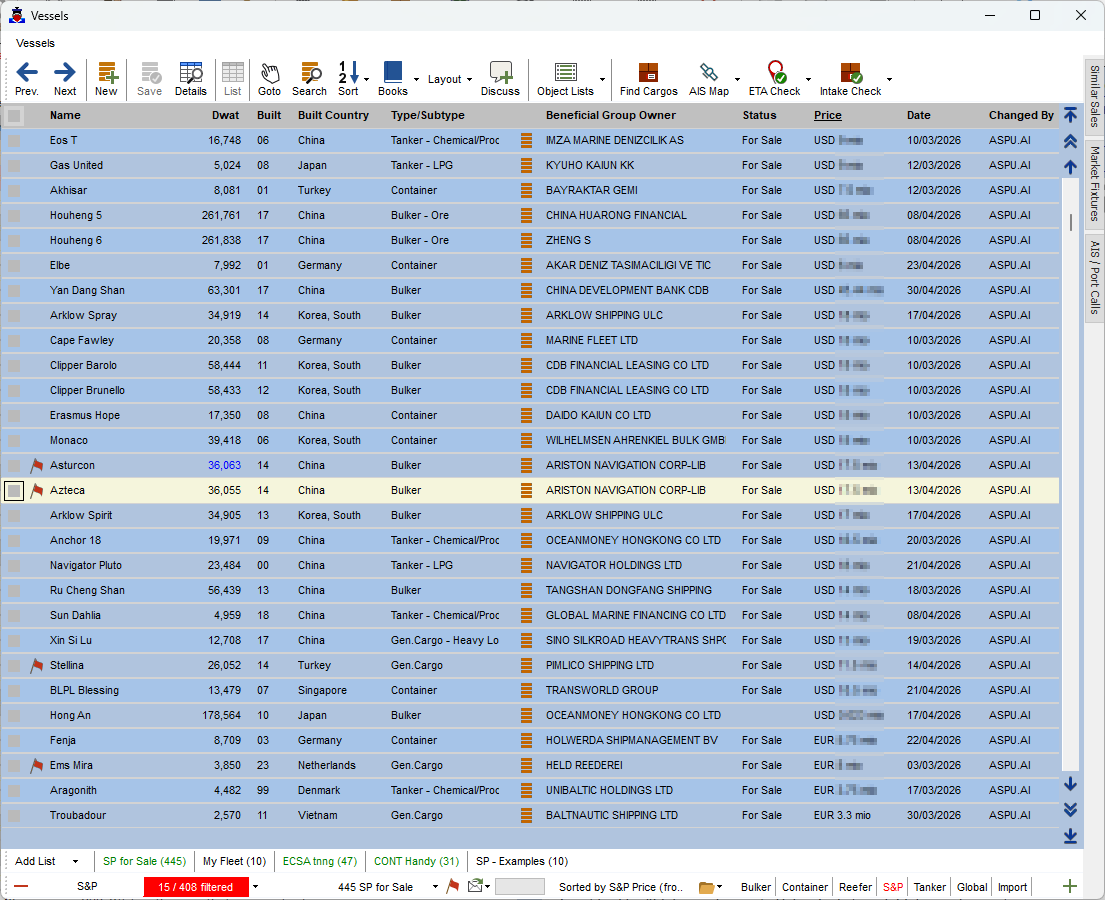Click the Bulker filter button
This screenshot has width=1105, height=900.
tap(756, 887)
